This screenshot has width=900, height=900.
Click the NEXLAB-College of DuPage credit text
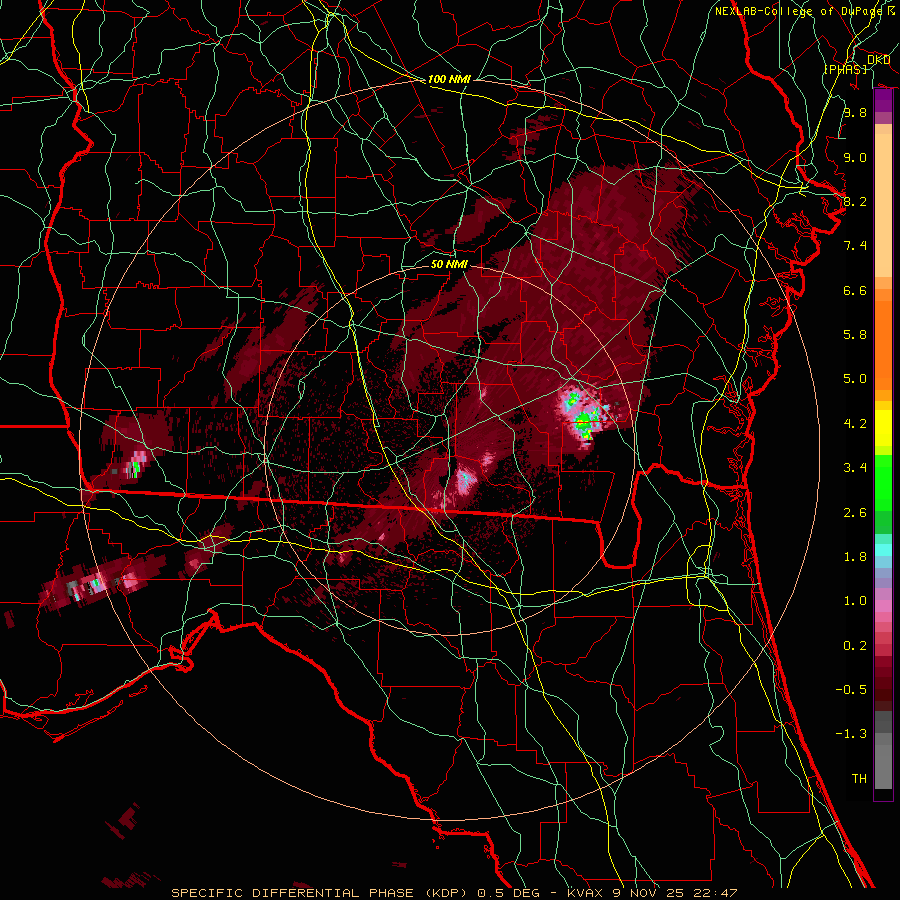804,11
